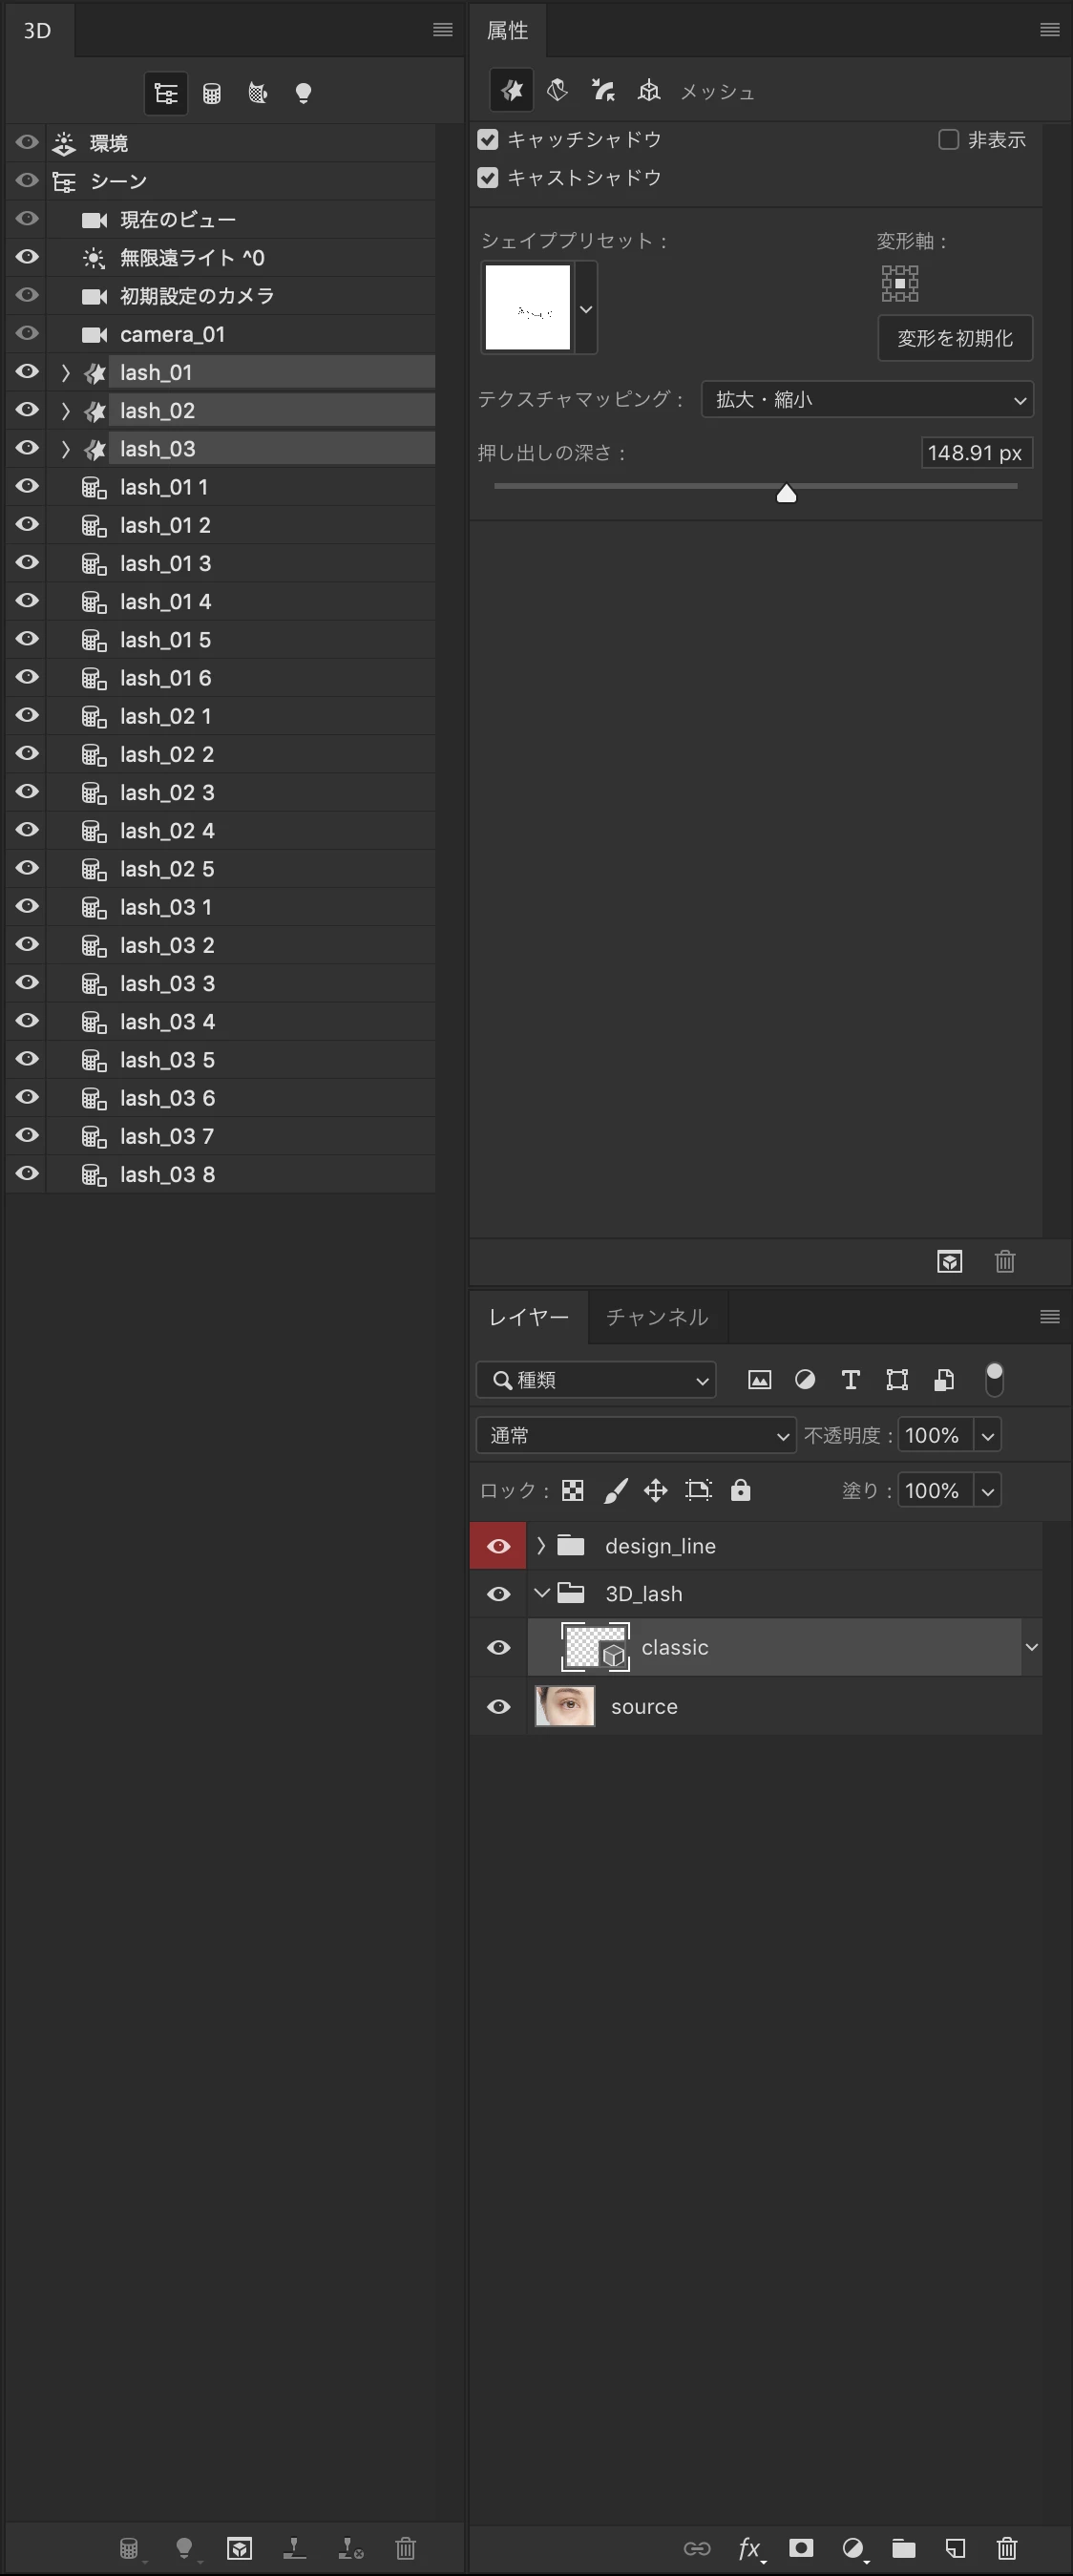Expand the lash_01 mesh item
1073x2576 pixels.
point(66,373)
